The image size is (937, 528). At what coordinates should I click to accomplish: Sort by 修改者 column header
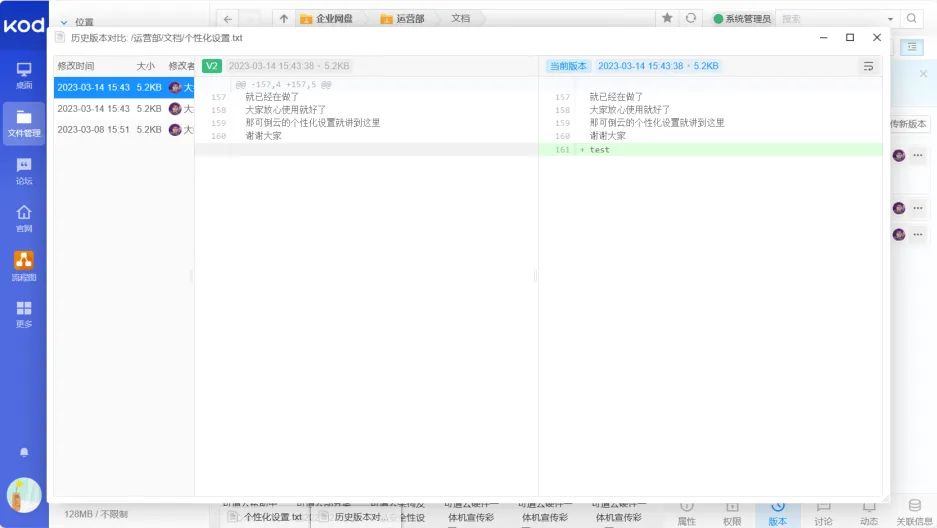[x=181, y=66]
